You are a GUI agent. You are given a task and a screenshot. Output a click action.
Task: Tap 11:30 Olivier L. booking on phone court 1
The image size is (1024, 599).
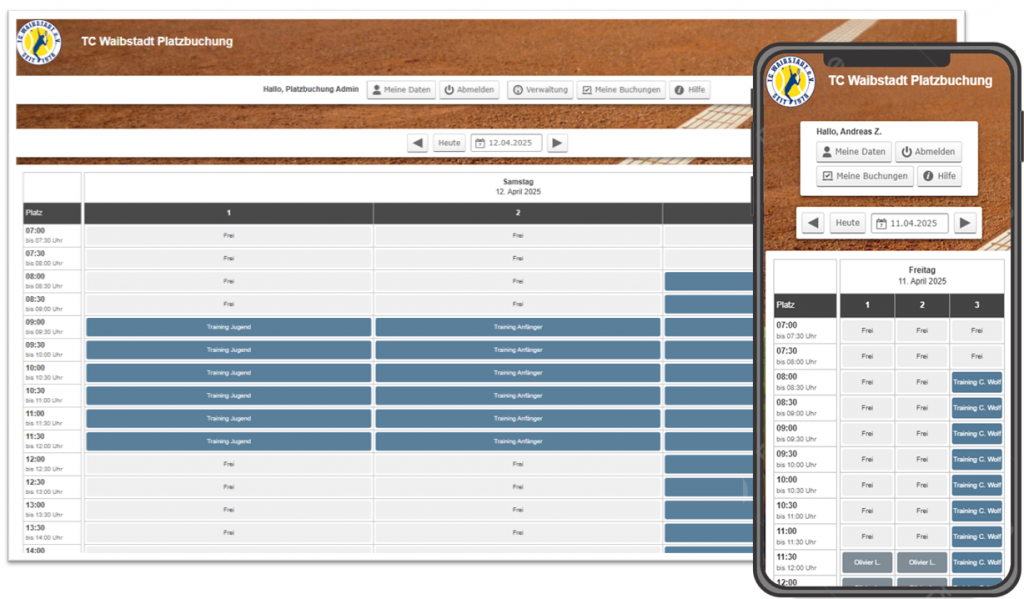coord(867,562)
